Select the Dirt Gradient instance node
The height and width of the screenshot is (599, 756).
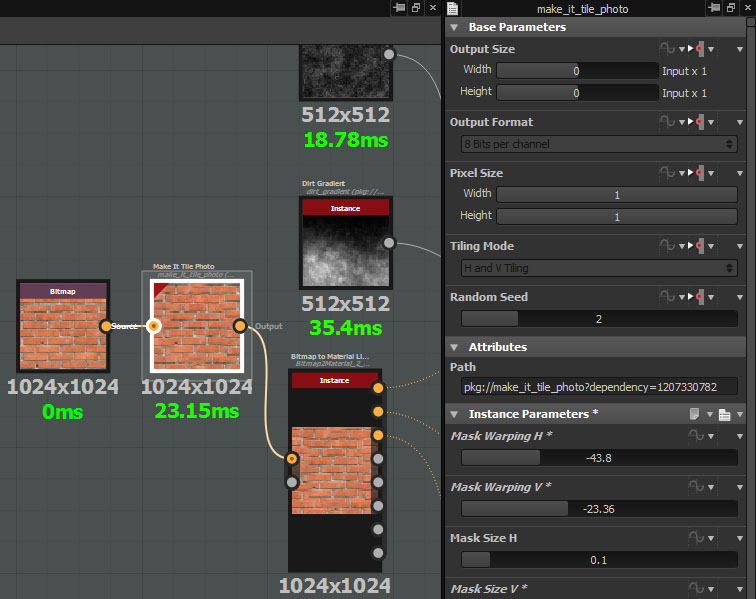point(346,243)
